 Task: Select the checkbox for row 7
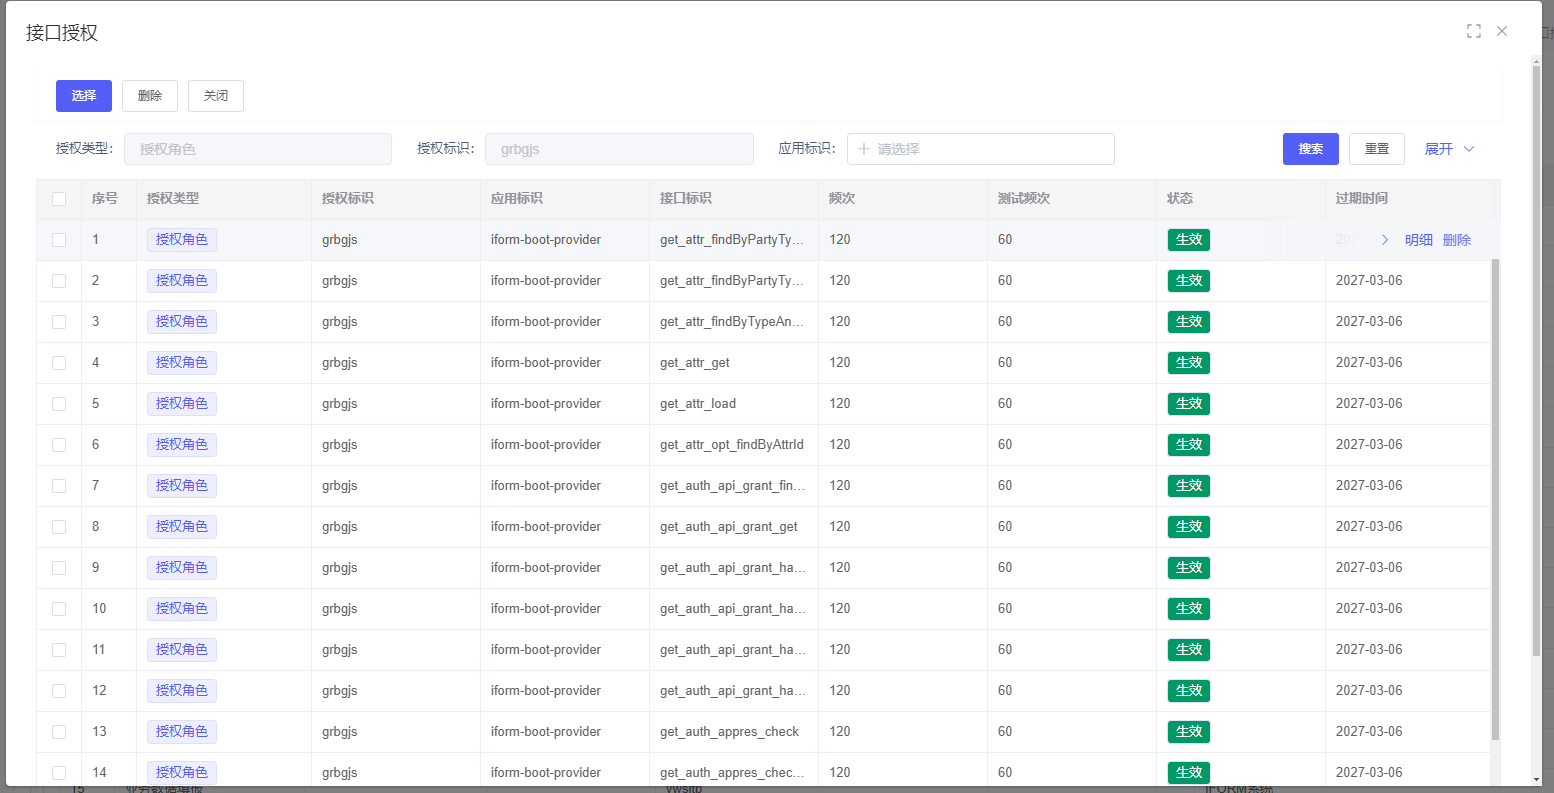tap(59, 486)
